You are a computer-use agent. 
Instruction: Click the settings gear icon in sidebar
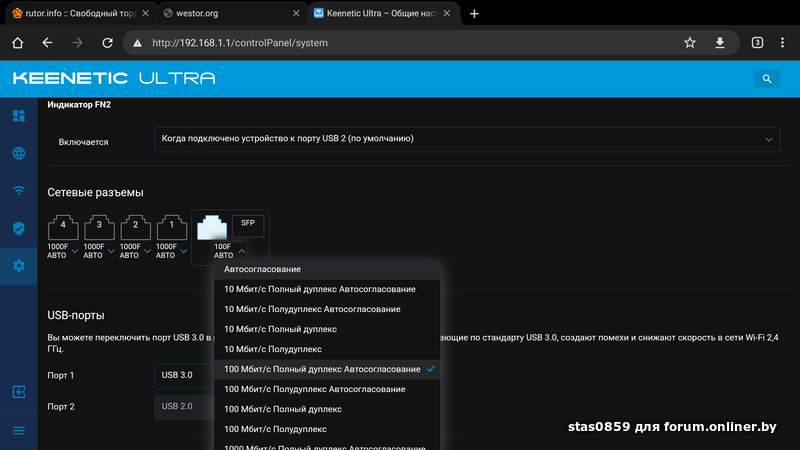click(x=18, y=266)
